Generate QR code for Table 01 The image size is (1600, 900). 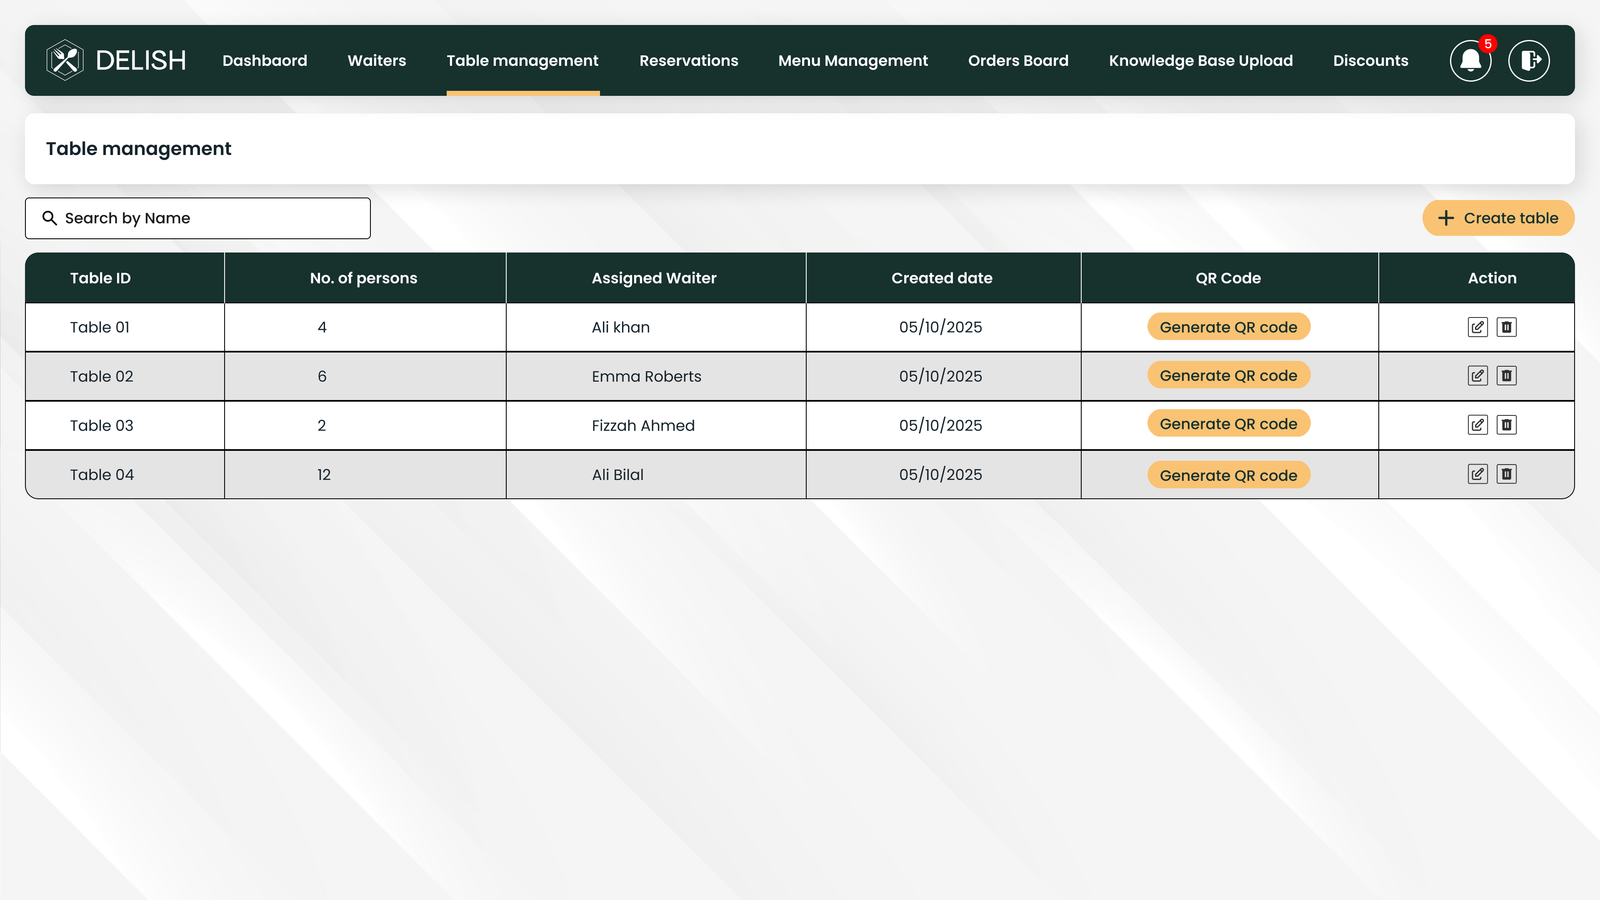coord(1228,327)
